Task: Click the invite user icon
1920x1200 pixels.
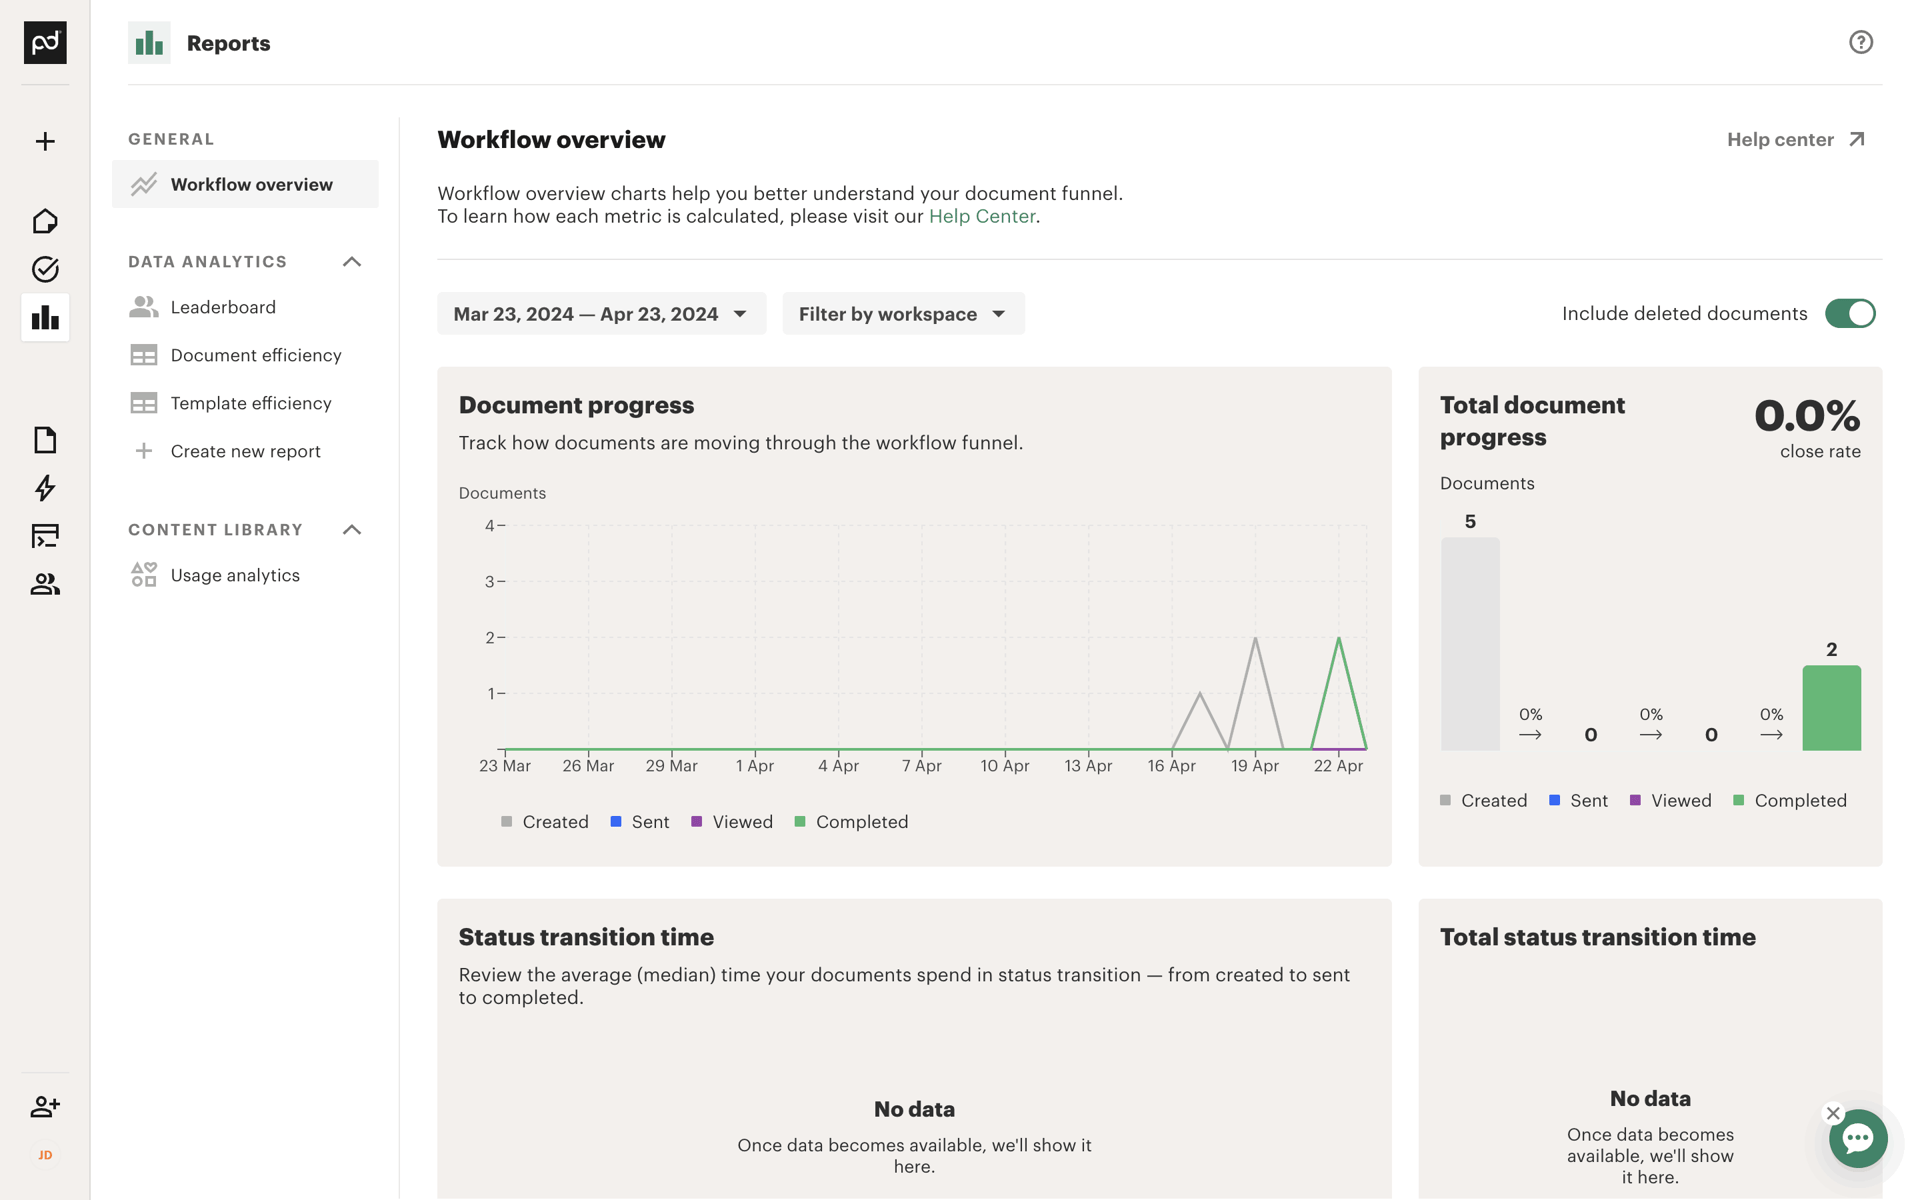Action: pos(45,1106)
